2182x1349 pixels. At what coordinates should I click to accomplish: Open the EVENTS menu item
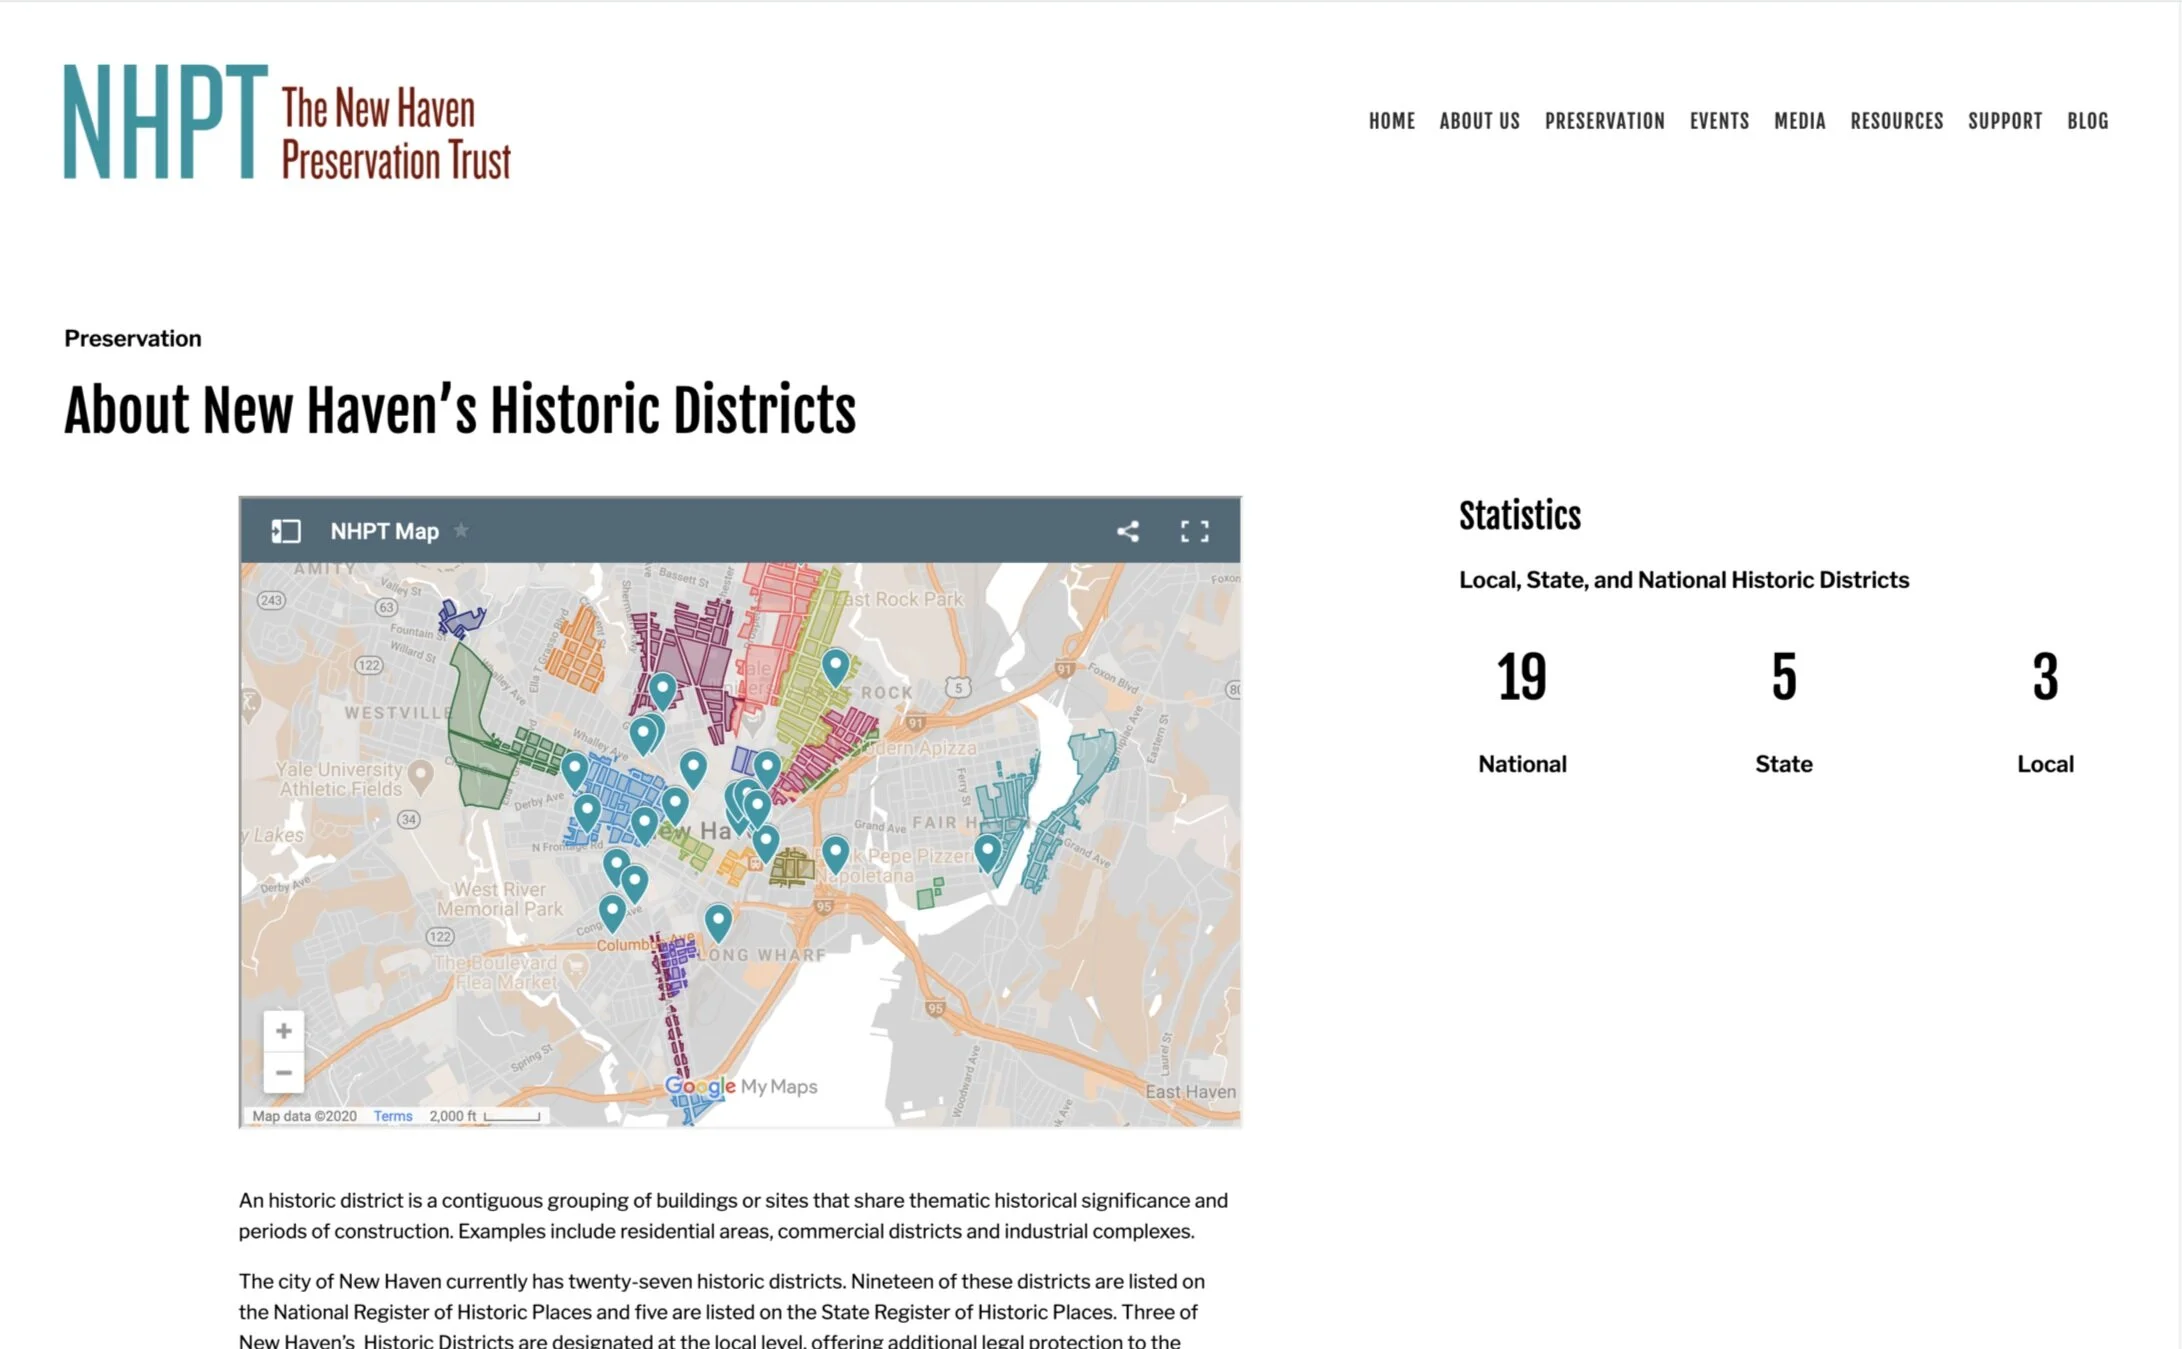coord(1719,121)
